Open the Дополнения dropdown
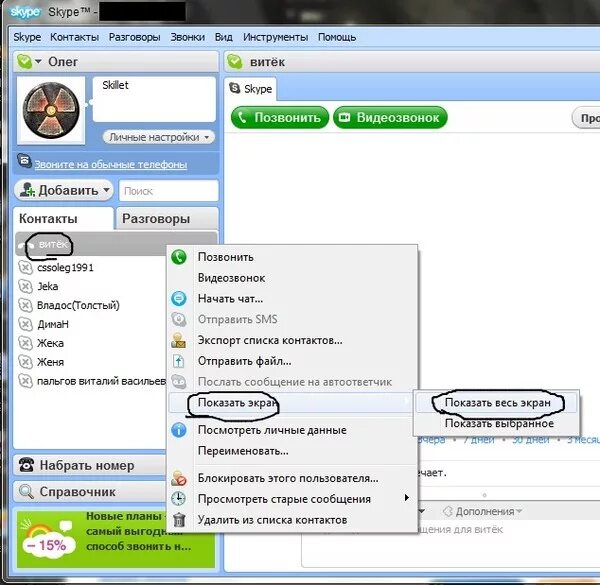Viewport: 600px width, 585px height. [x=483, y=512]
